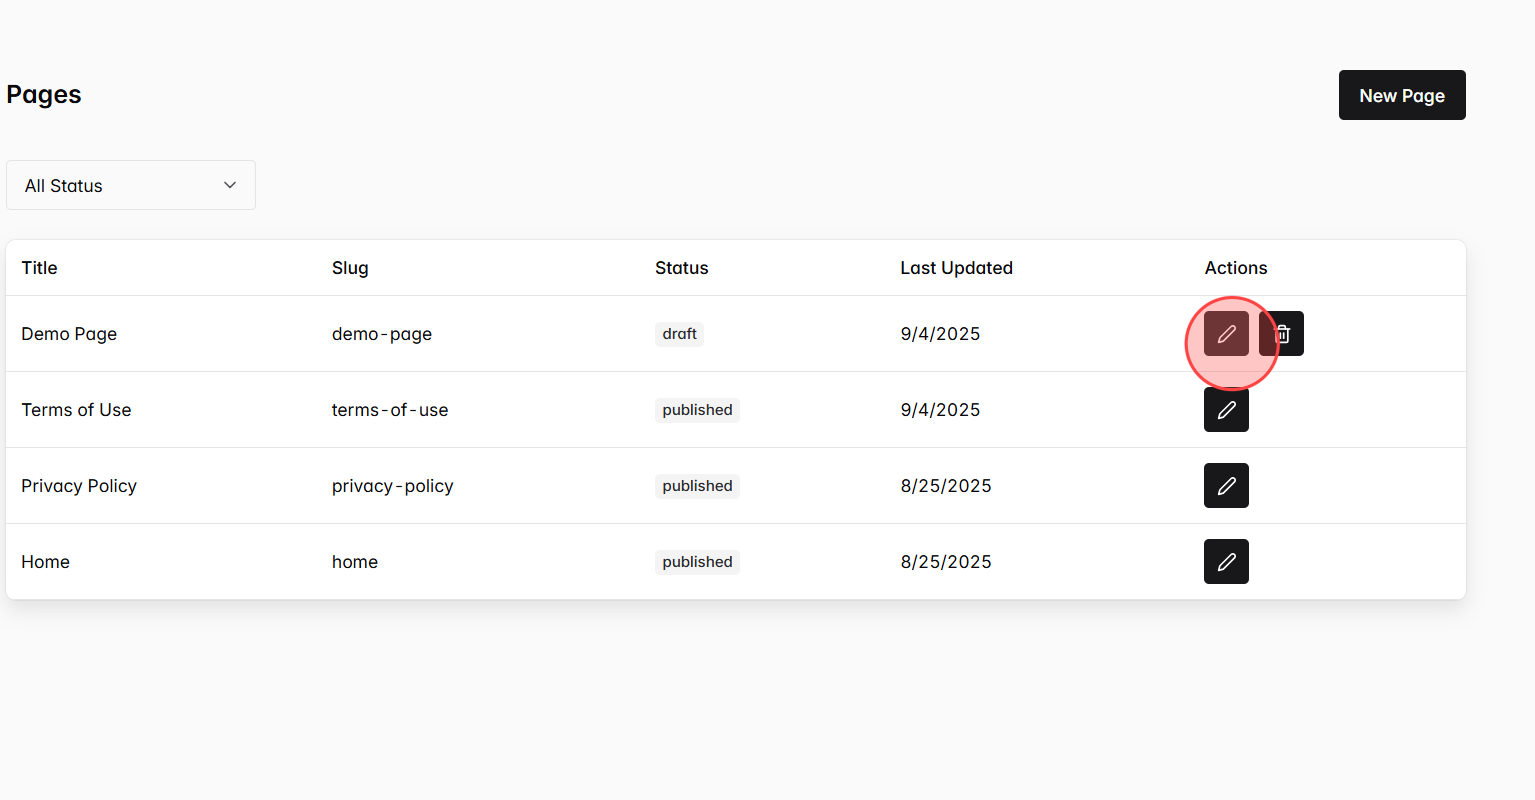Expand the status selection combo box
The height and width of the screenshot is (800, 1535).
coord(130,185)
